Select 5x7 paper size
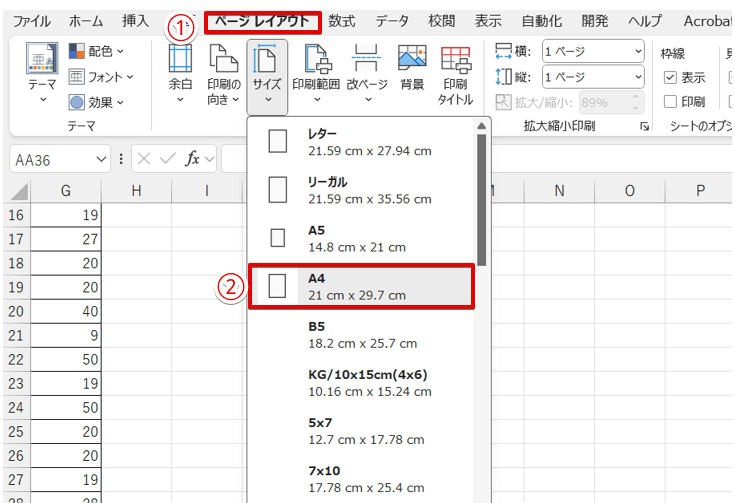This screenshot has width=735, height=503. tap(361, 431)
